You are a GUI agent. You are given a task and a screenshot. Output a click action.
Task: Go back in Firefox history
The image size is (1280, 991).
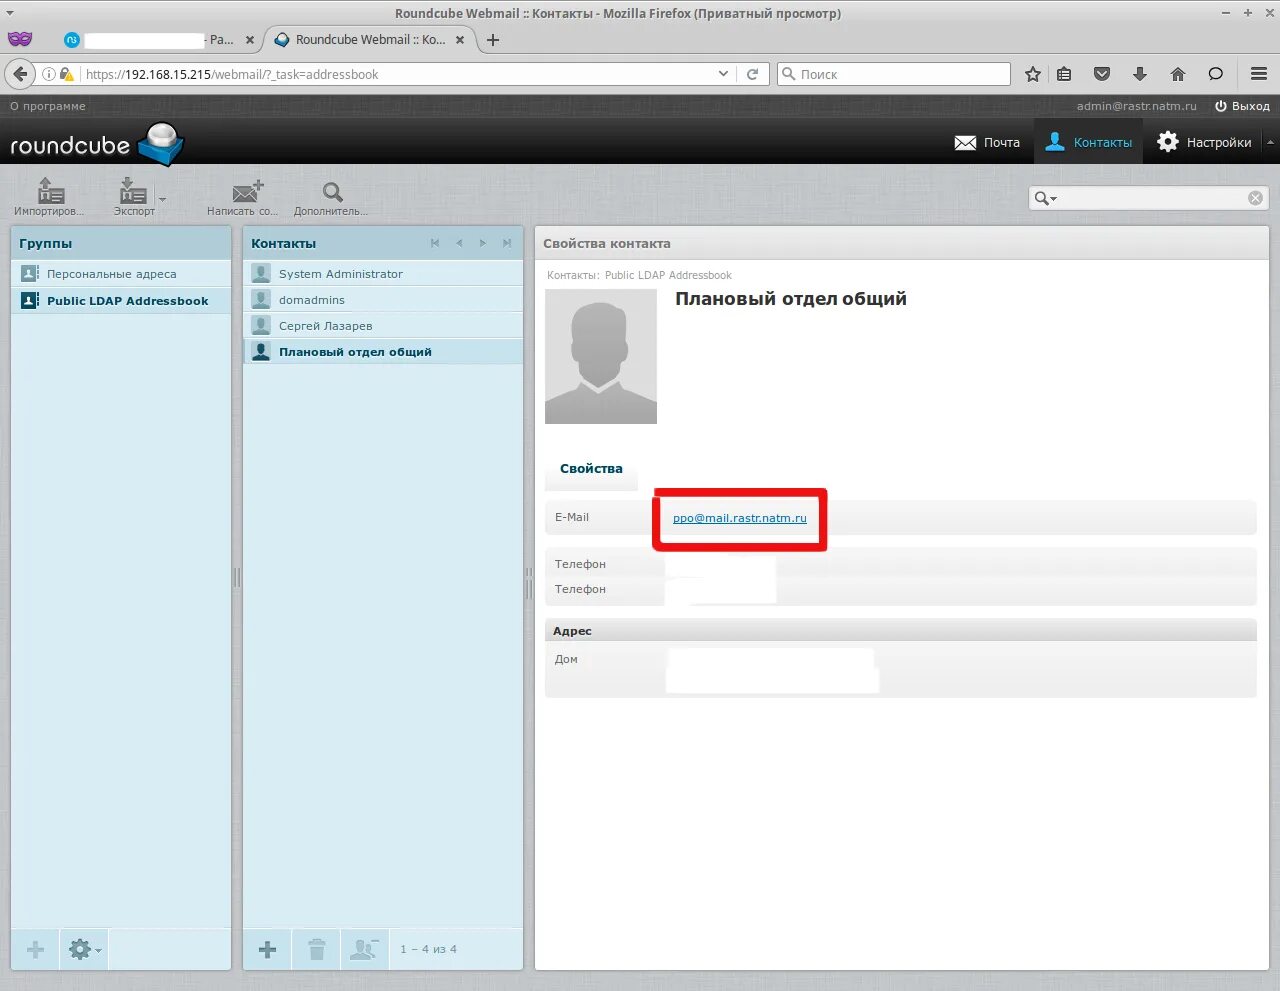coord(20,74)
